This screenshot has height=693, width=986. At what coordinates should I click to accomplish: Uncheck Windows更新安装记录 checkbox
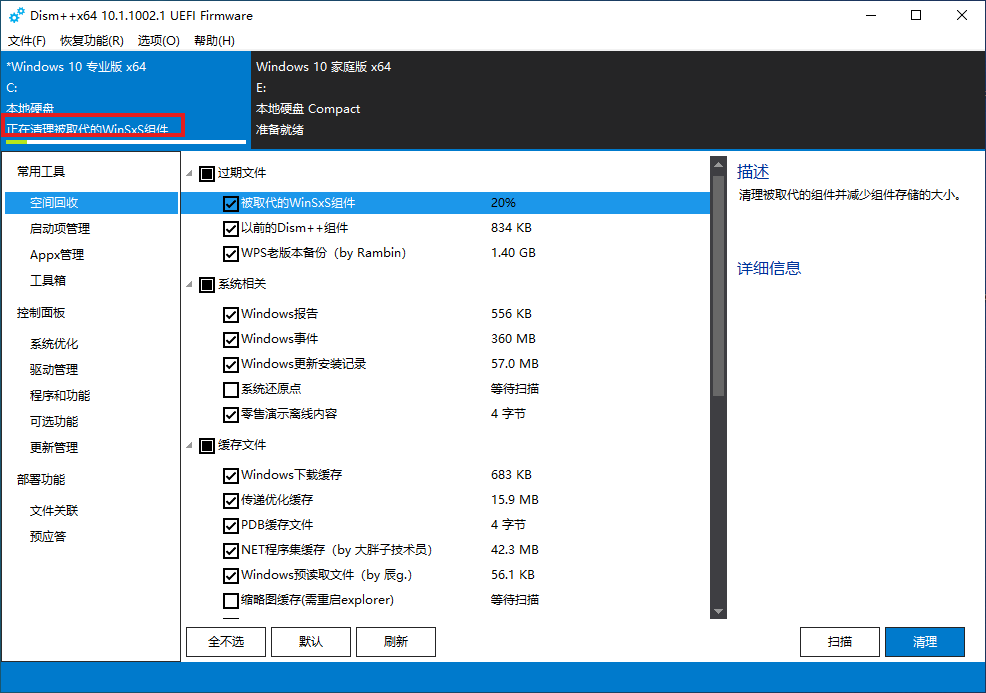231,365
